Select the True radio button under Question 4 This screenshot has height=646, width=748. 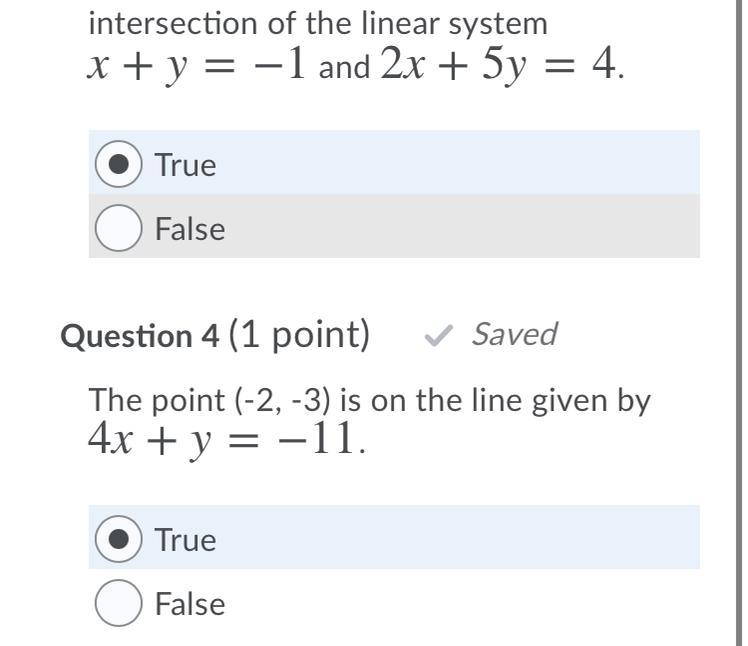click(118, 540)
